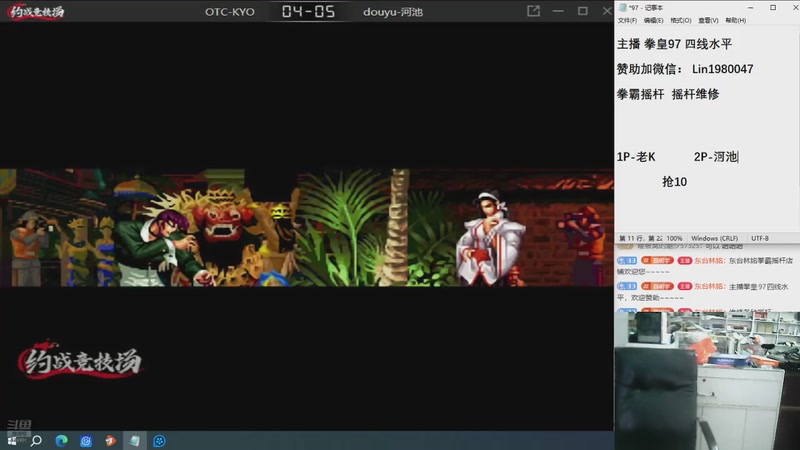Click the 约战竞技场 logo below the game
This screenshot has width=800, height=450.
point(80,360)
